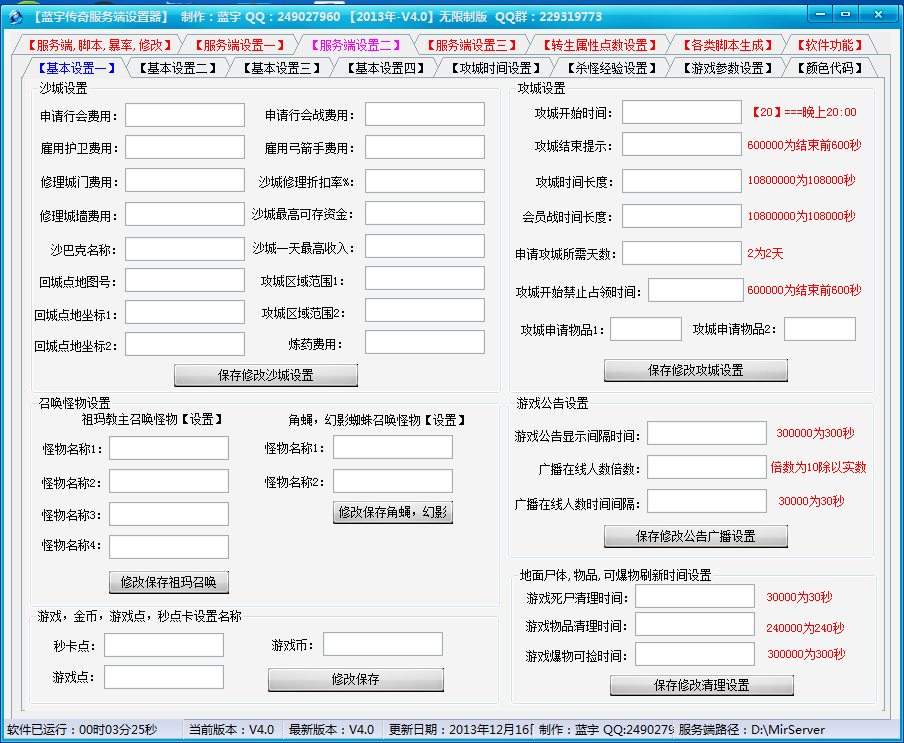The width and height of the screenshot is (904, 743).
Task: Open the 【攻城时间设置】 sub-tab
Action: pyautogui.click(x=496, y=68)
